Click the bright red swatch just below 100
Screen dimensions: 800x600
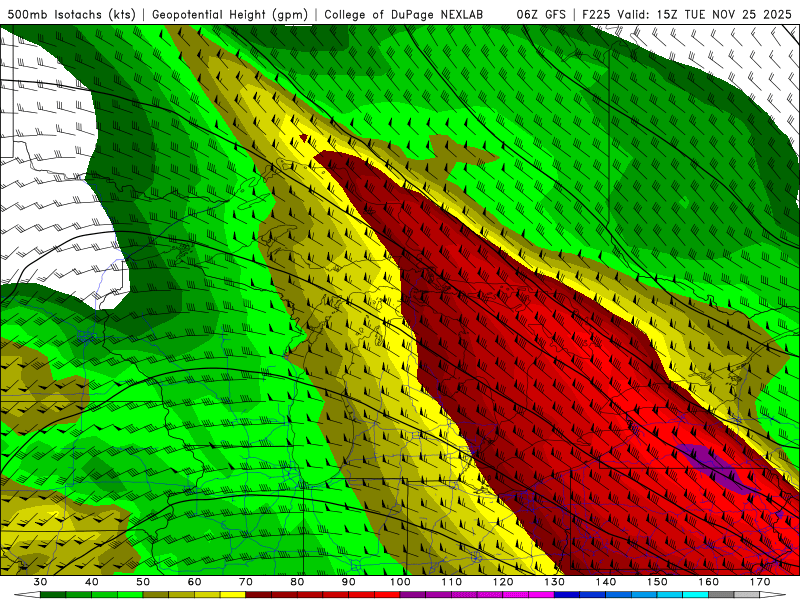(x=387, y=595)
